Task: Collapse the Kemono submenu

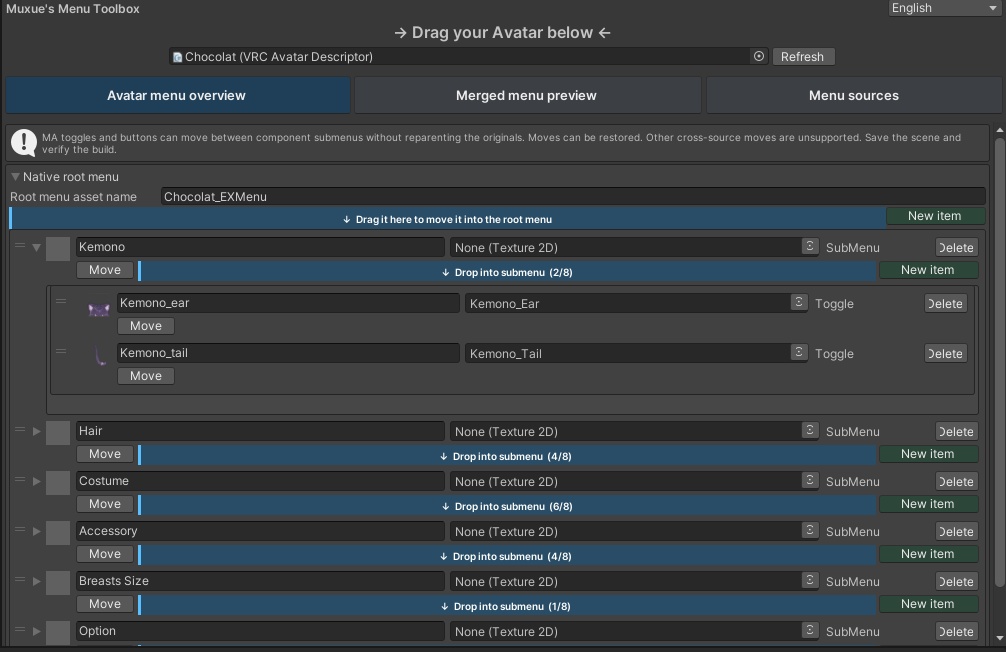Action: (x=37, y=247)
